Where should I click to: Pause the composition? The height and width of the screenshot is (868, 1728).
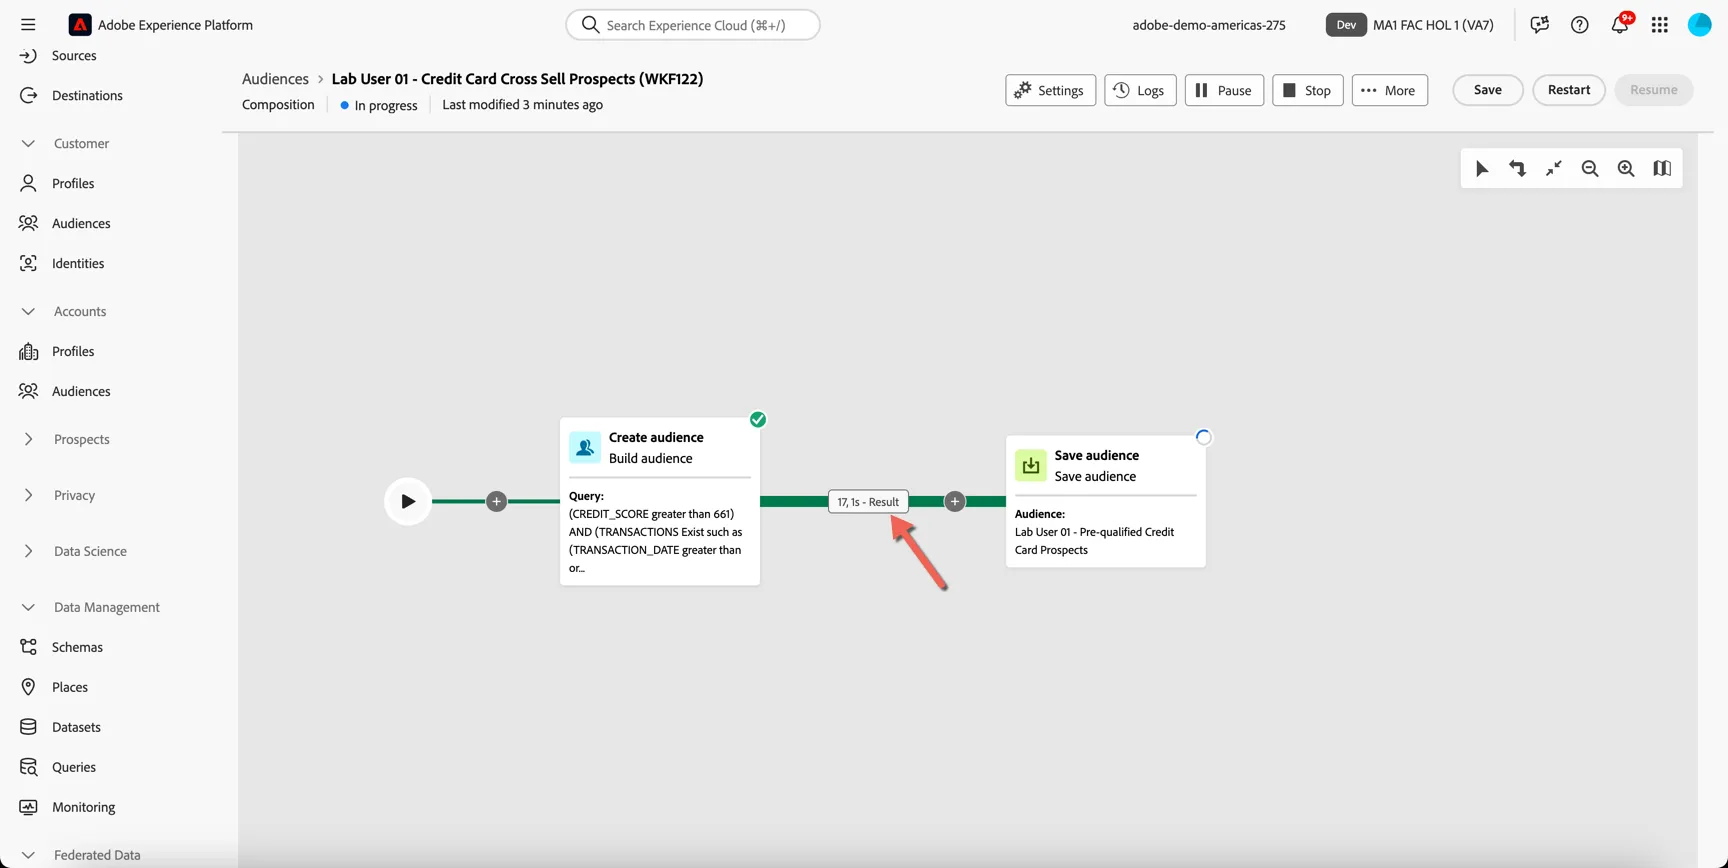1224,90
